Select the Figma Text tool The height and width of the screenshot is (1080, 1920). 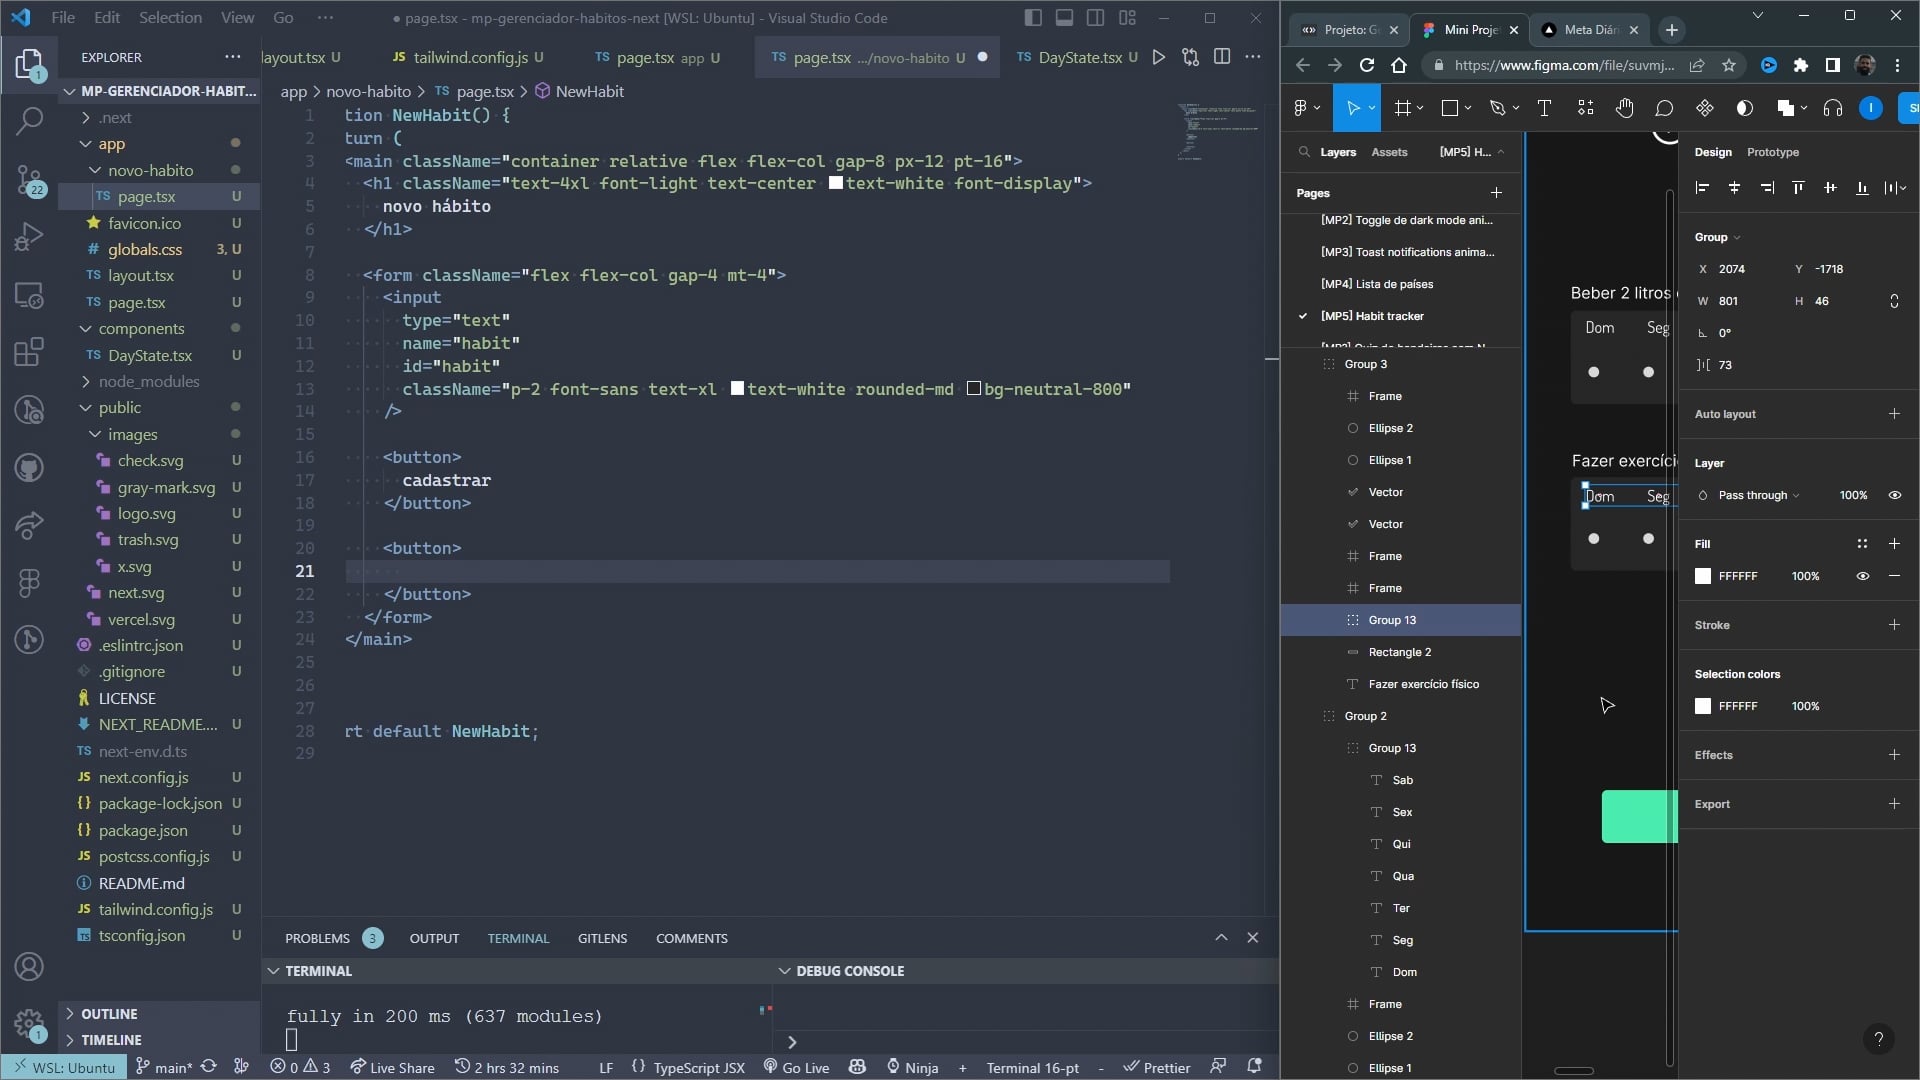coord(1544,108)
